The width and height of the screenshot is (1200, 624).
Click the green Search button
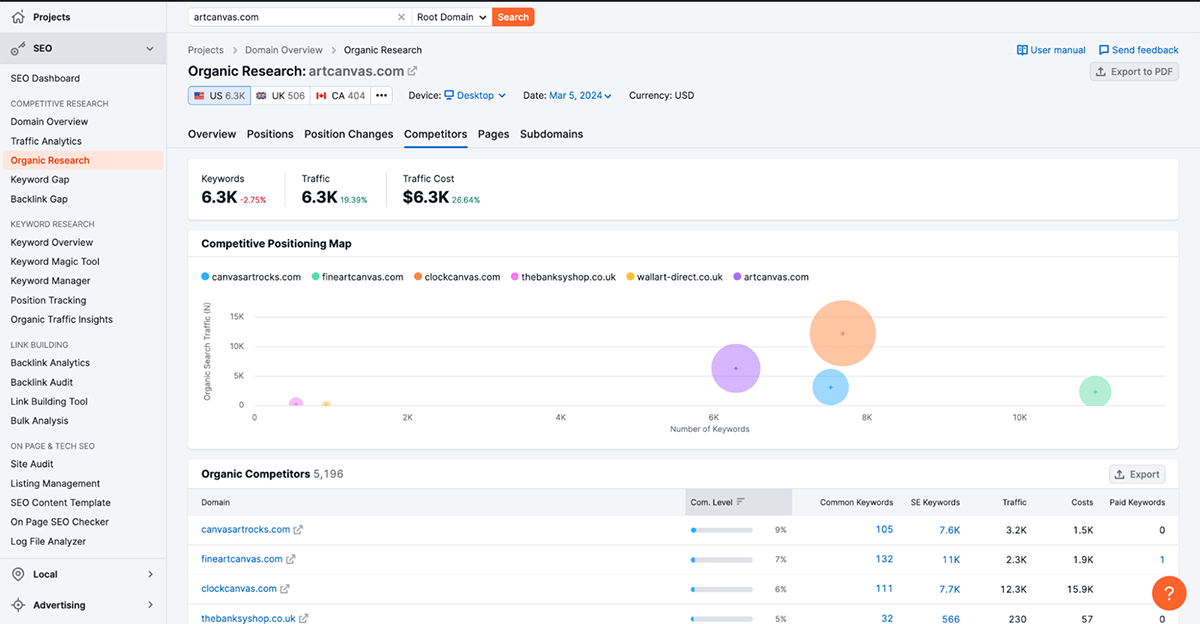point(513,16)
